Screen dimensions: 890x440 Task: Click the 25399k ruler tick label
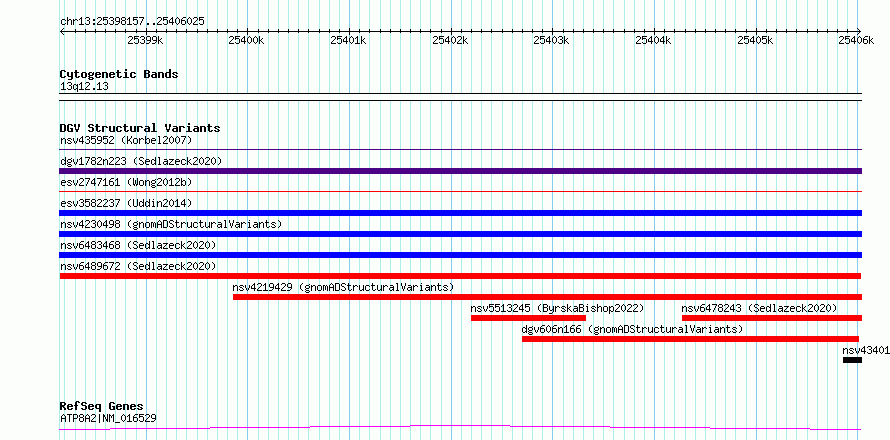click(146, 40)
